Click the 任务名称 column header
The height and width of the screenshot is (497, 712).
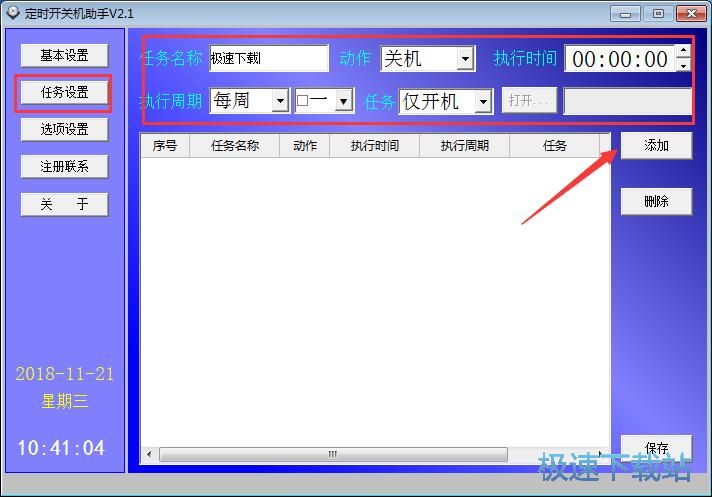[x=235, y=146]
